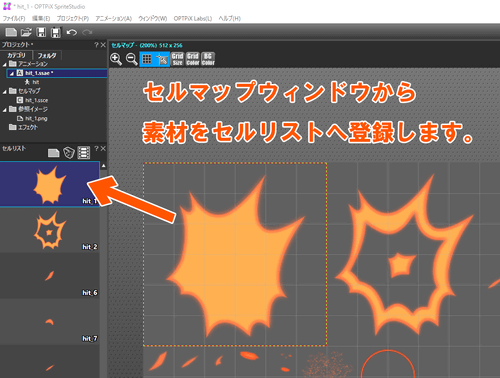Open the Grid Color setting

click(193, 59)
